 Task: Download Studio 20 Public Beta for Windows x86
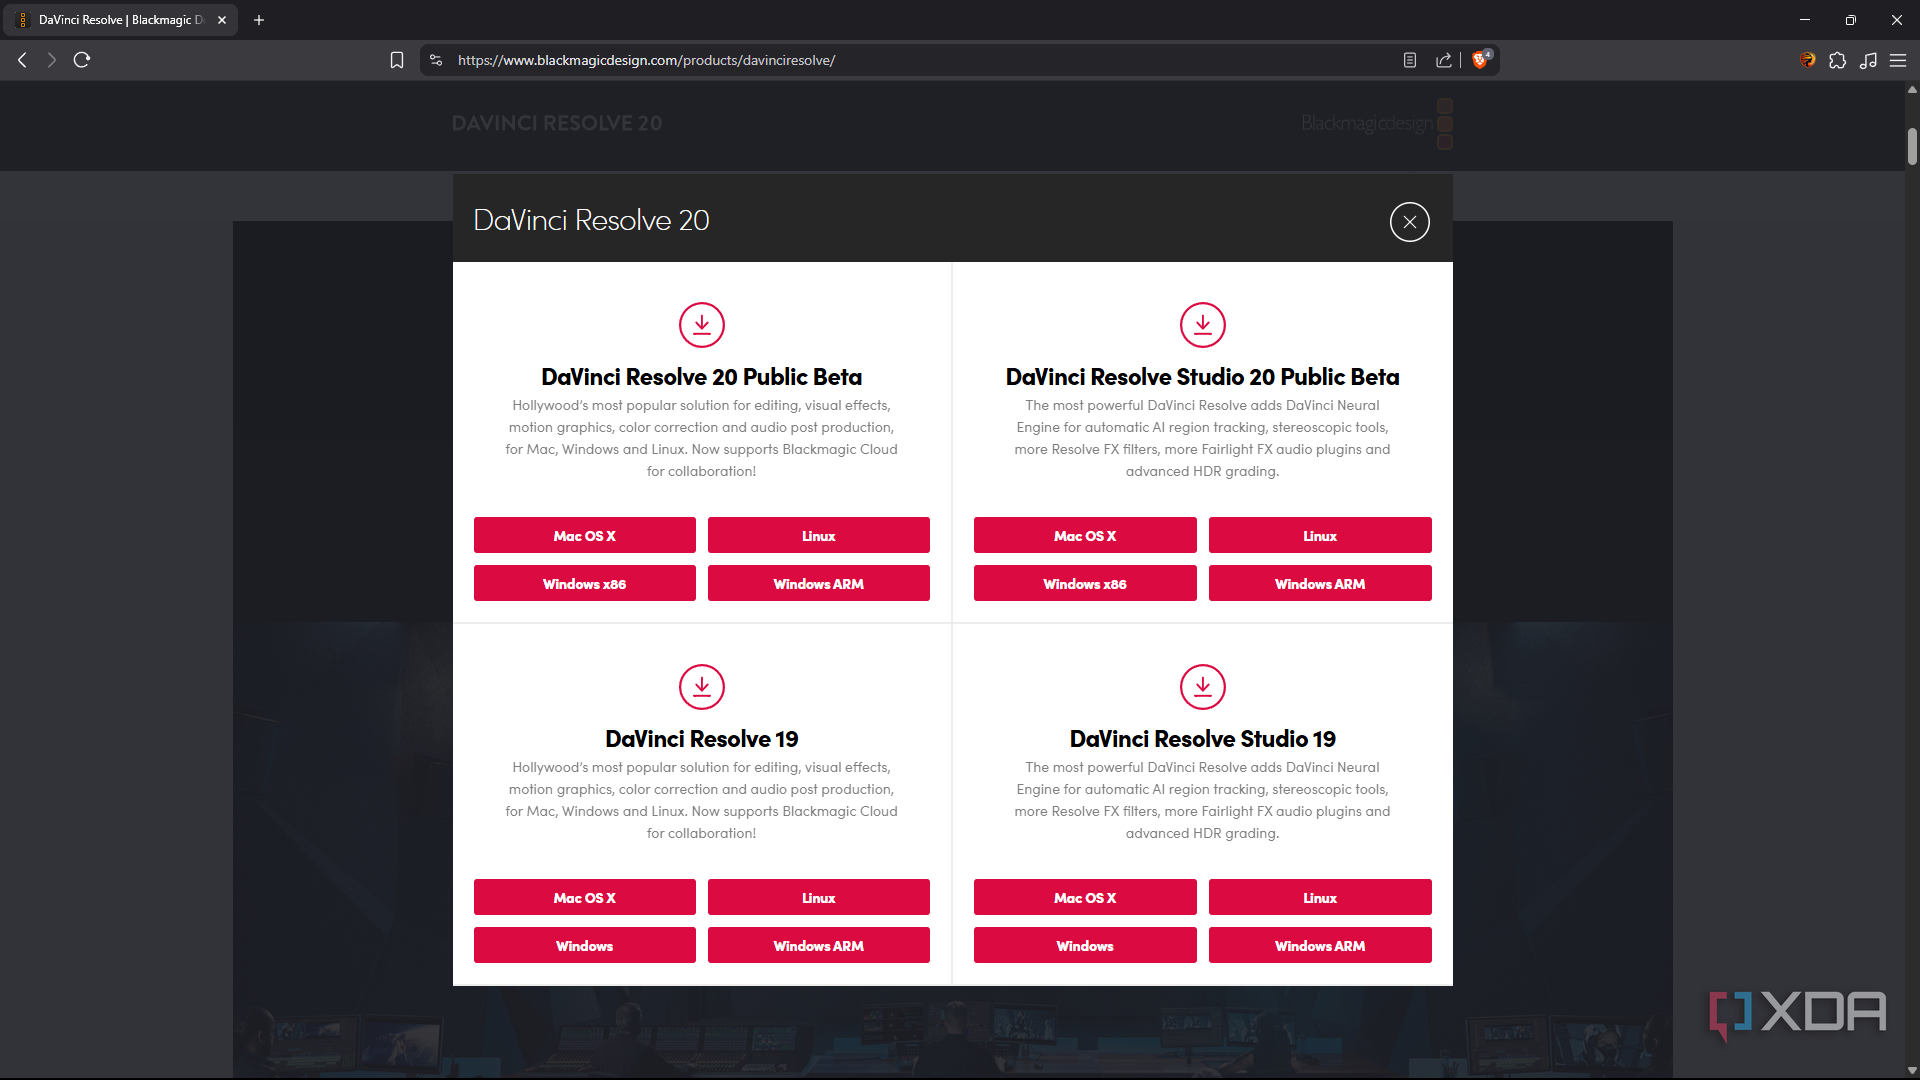point(1085,583)
